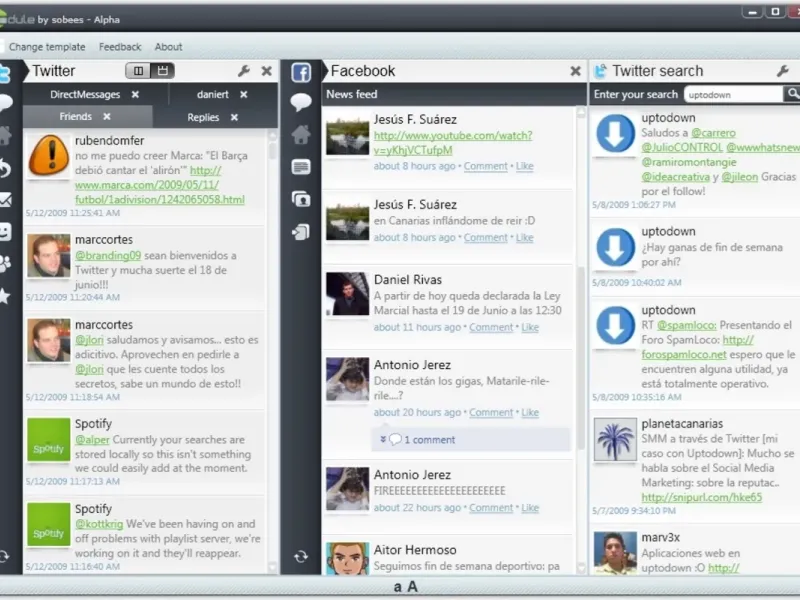
Task: Click the magnifier search icon in Twitter search
Action: (792, 94)
